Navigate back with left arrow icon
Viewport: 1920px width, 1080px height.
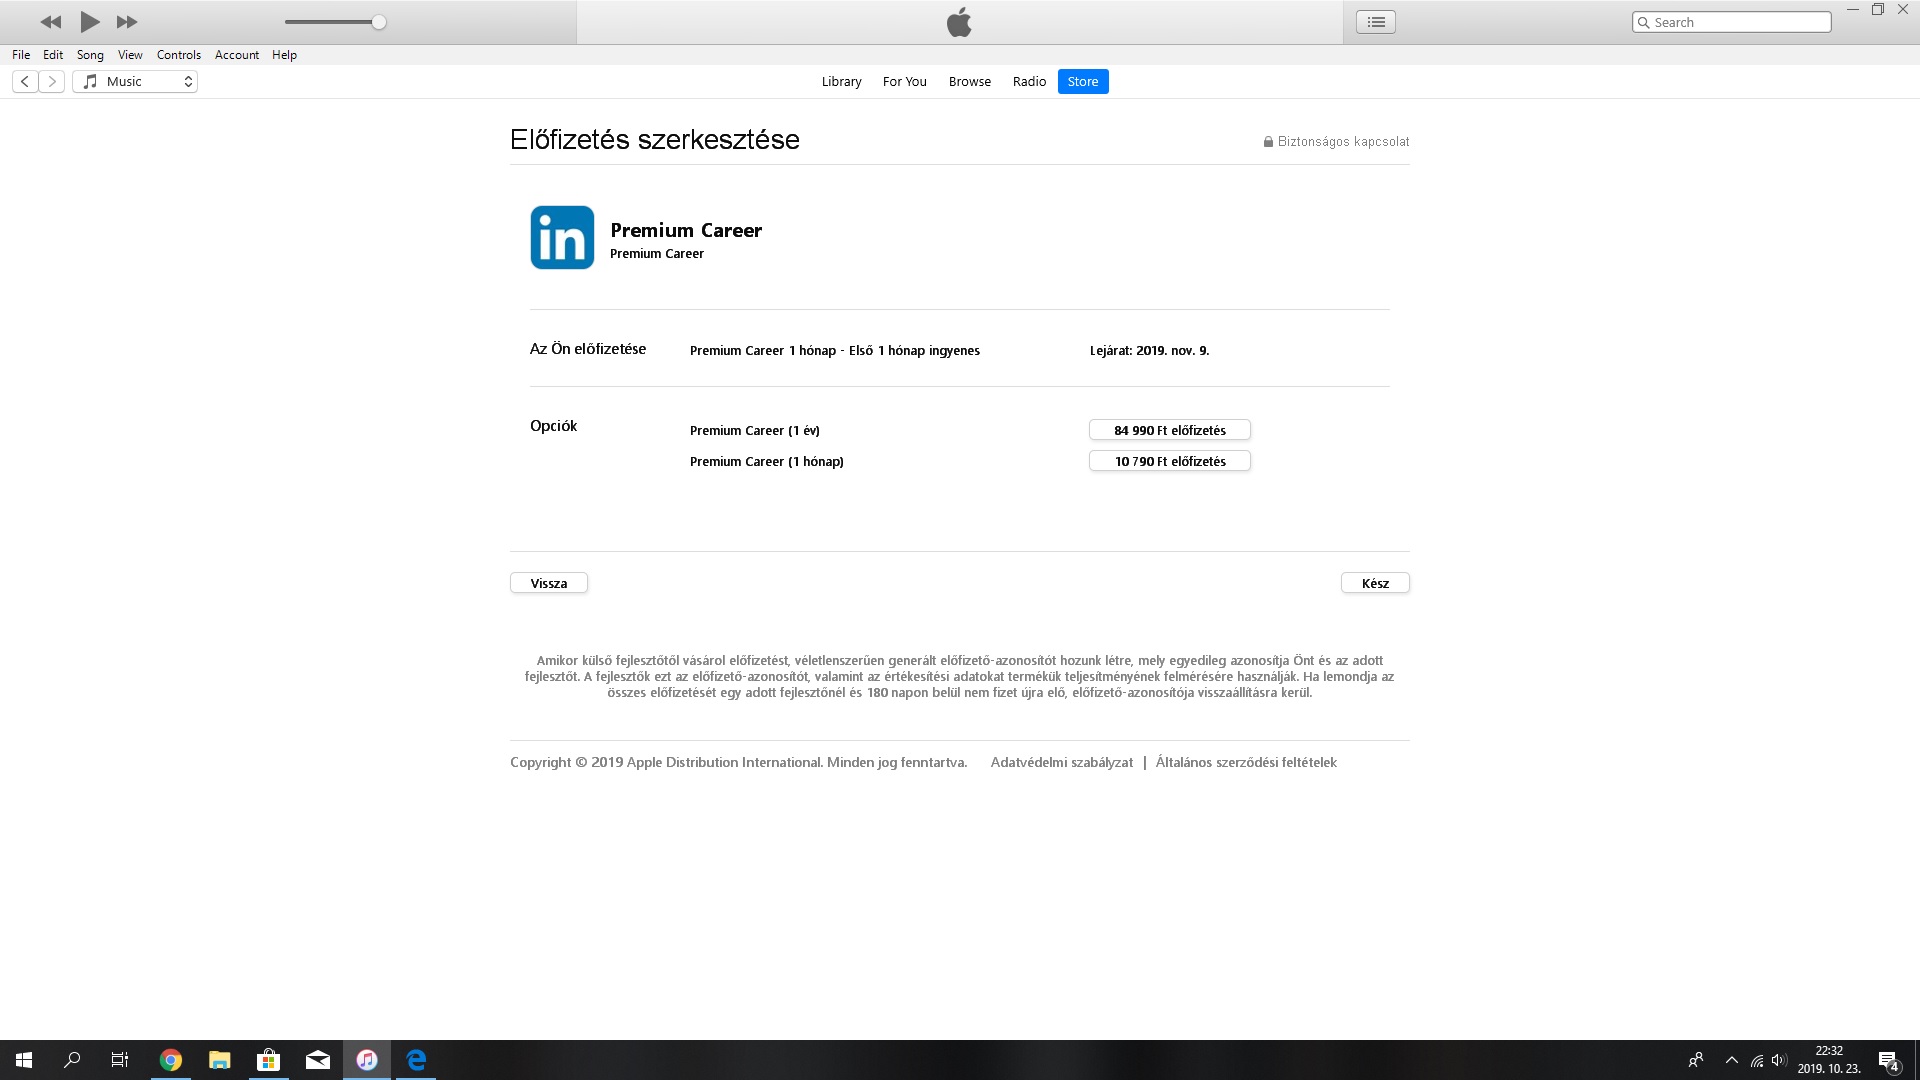coord(25,82)
